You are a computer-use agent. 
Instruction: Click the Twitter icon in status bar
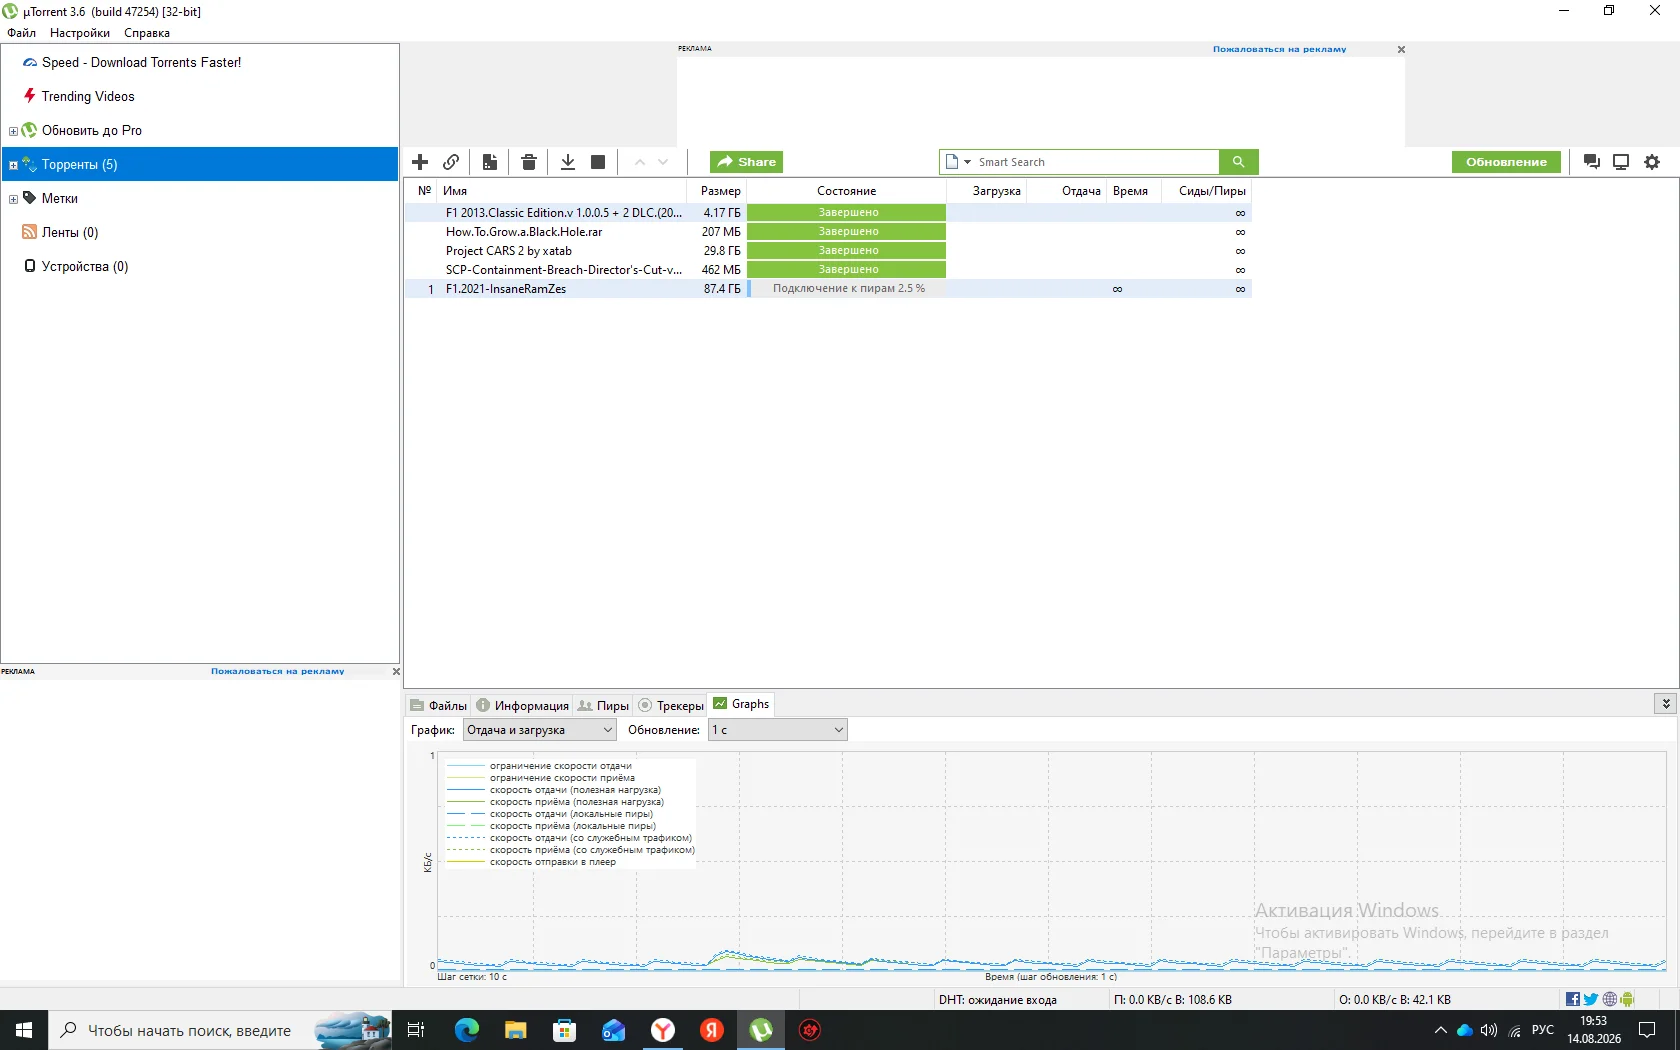1591,1000
